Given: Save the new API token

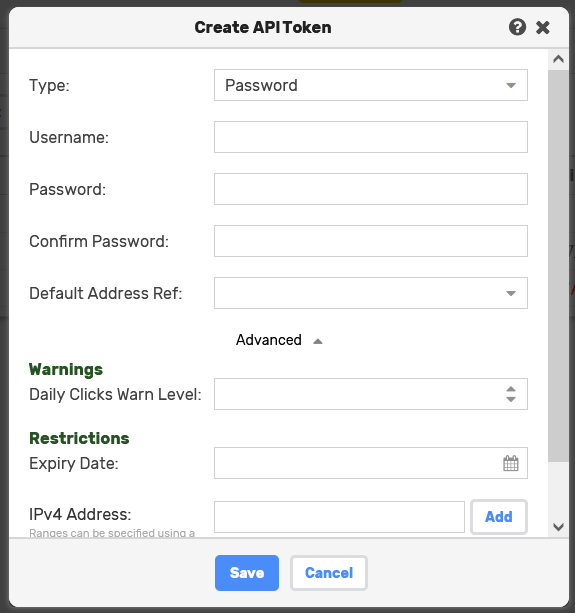Looking at the screenshot, I should 247,573.
